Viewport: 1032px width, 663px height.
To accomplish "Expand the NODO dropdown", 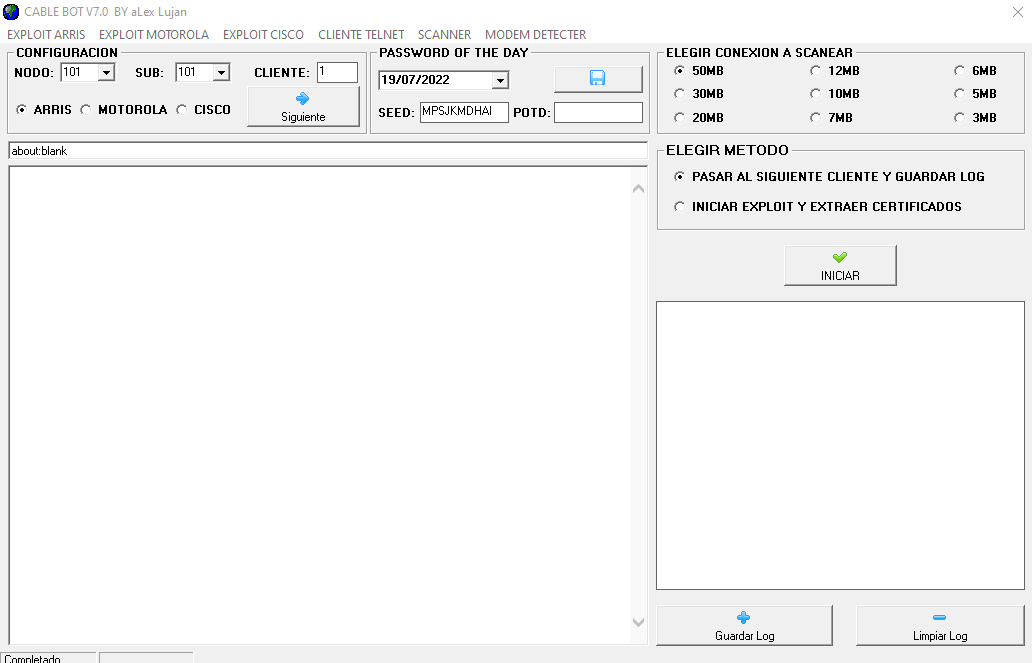I will pos(106,72).
